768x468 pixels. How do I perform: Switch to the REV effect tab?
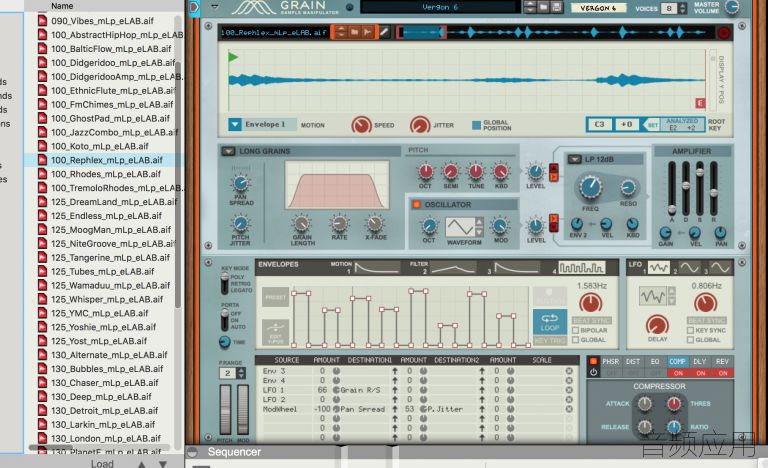pos(722,362)
